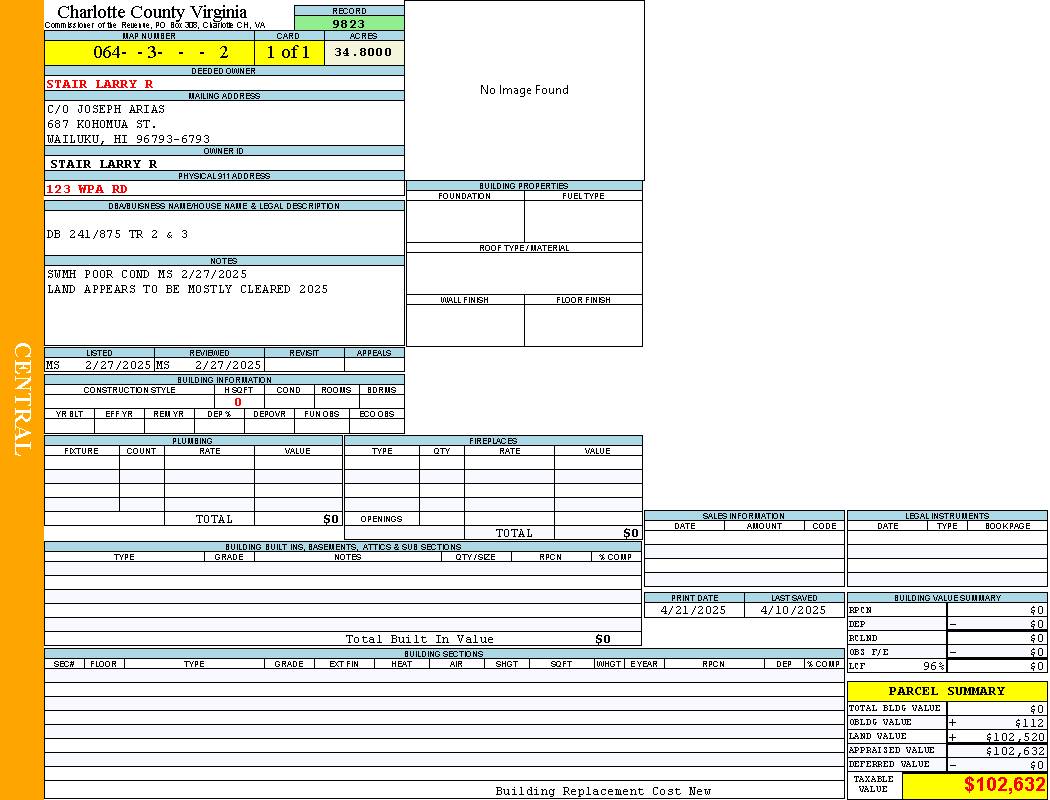Click the Listed date 2/27/2025 field
Screen dimensions: 1050x800
click(116, 366)
